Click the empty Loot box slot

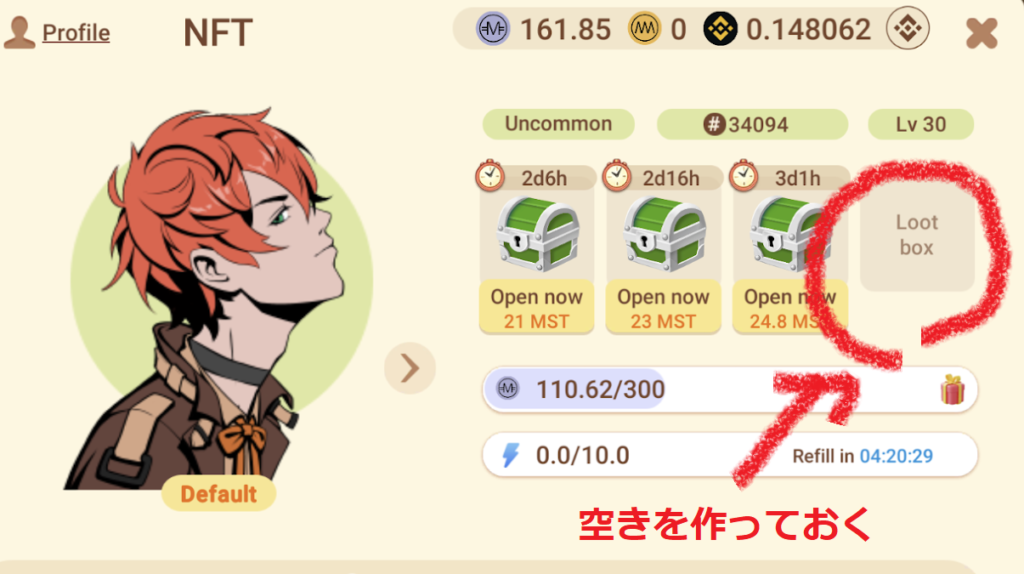[x=917, y=235]
